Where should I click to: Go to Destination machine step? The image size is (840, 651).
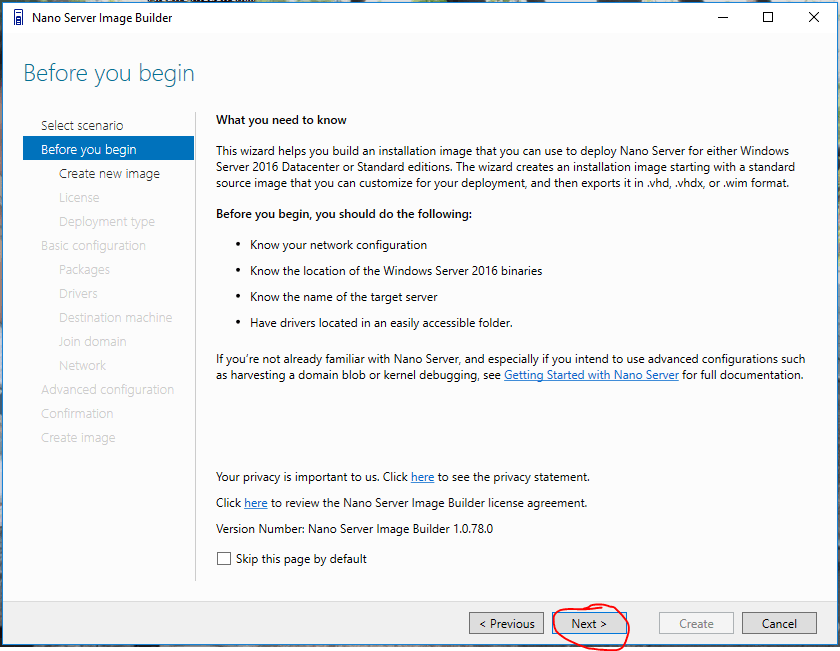coord(115,318)
